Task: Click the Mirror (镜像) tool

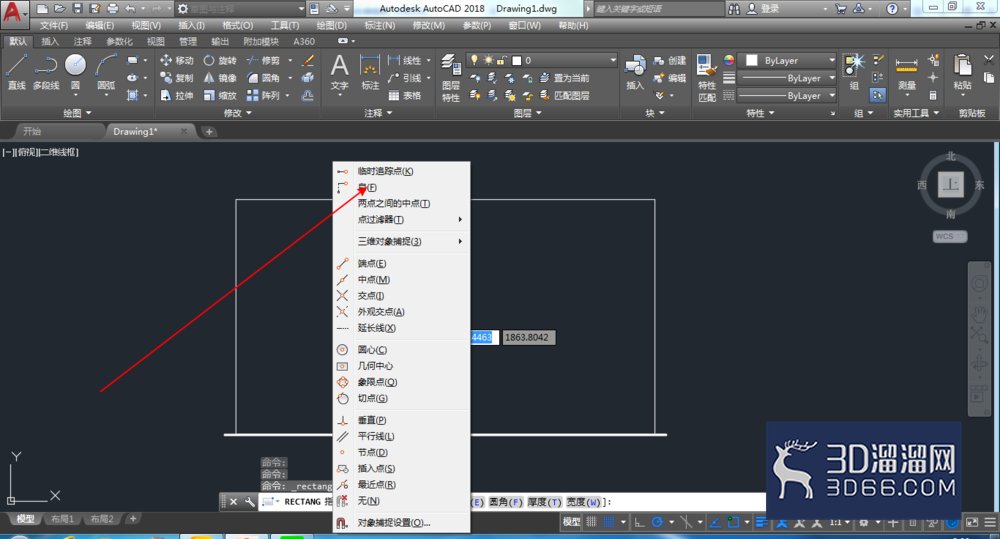Action: pyautogui.click(x=220, y=78)
